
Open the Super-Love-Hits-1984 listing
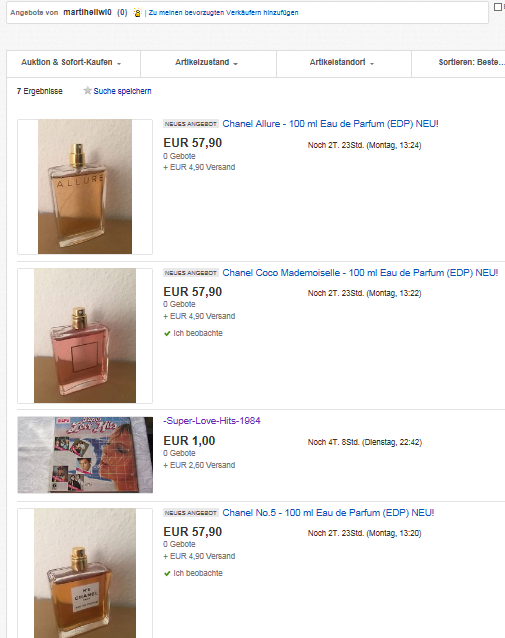point(212,421)
